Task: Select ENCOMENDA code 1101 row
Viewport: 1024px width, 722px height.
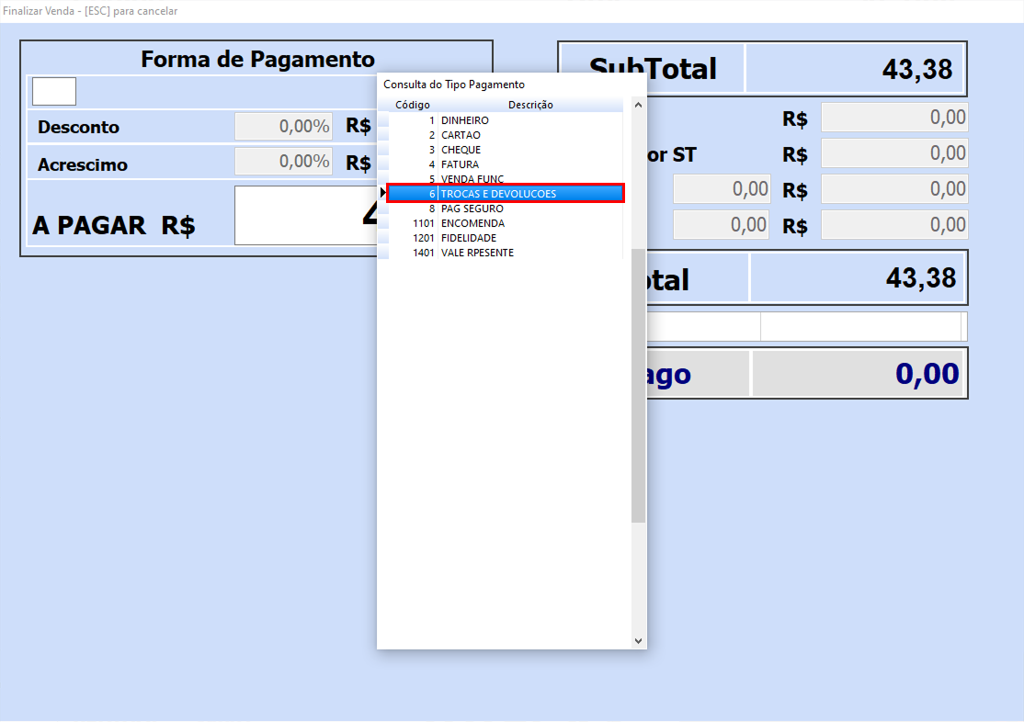Action: pos(472,223)
